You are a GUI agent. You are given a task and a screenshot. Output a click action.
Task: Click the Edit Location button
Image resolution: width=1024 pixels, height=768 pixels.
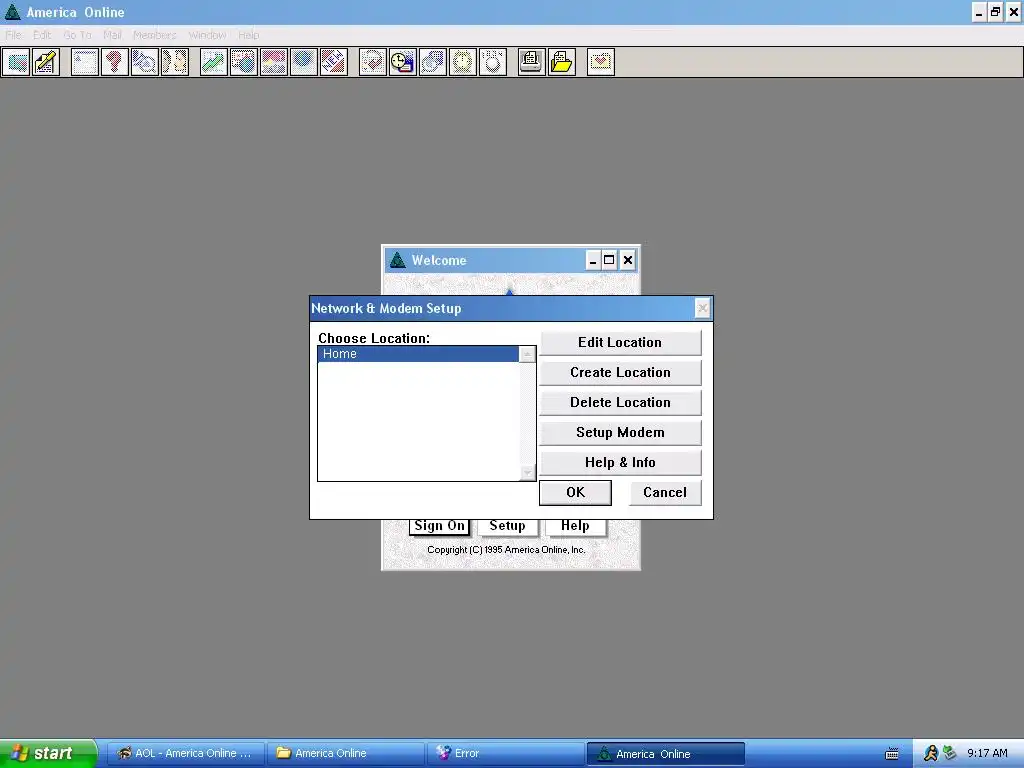click(x=620, y=342)
